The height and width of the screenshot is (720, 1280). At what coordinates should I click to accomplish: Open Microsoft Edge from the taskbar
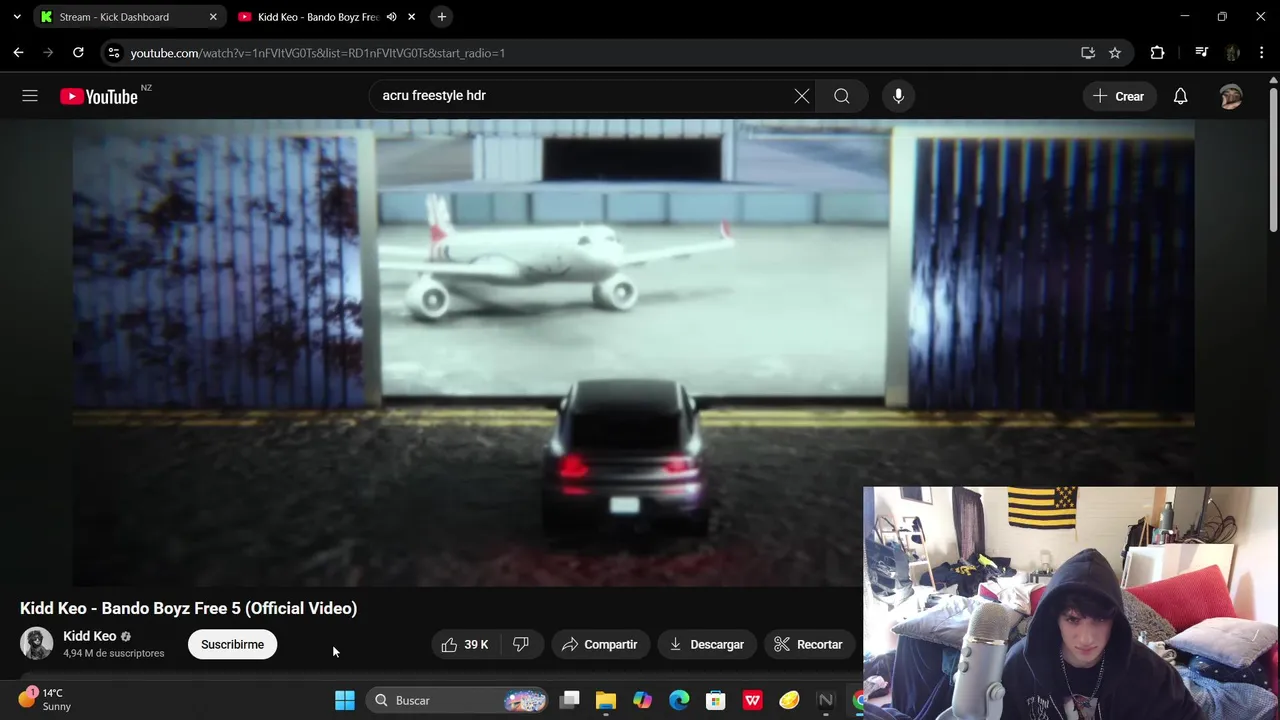point(679,701)
